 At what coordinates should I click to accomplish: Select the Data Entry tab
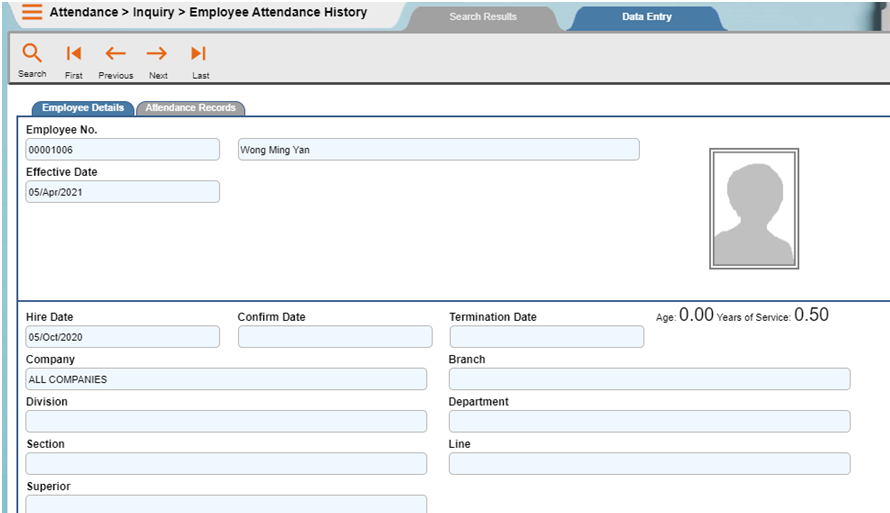[646, 17]
